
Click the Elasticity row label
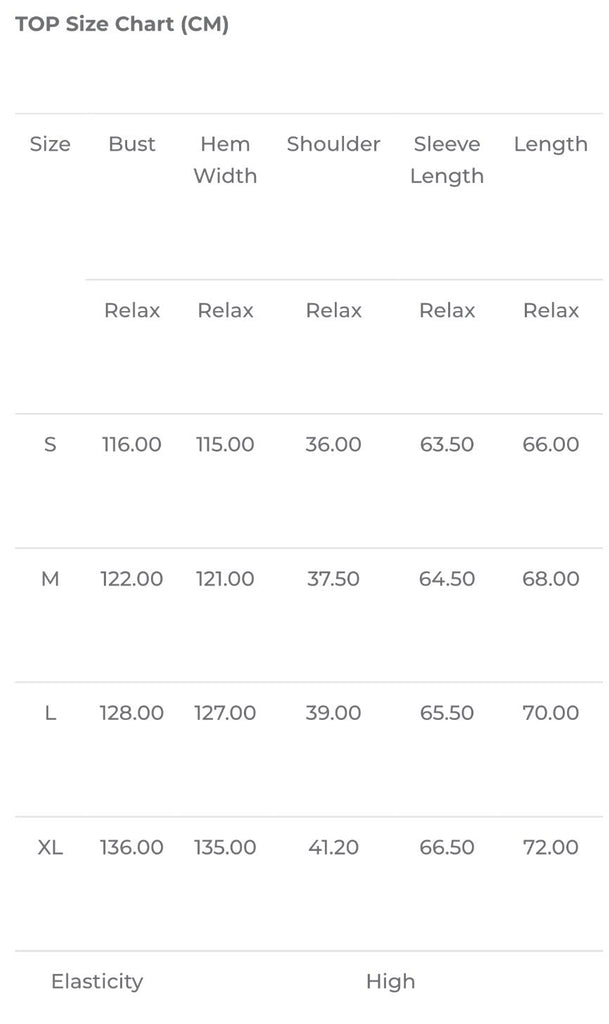click(97, 981)
